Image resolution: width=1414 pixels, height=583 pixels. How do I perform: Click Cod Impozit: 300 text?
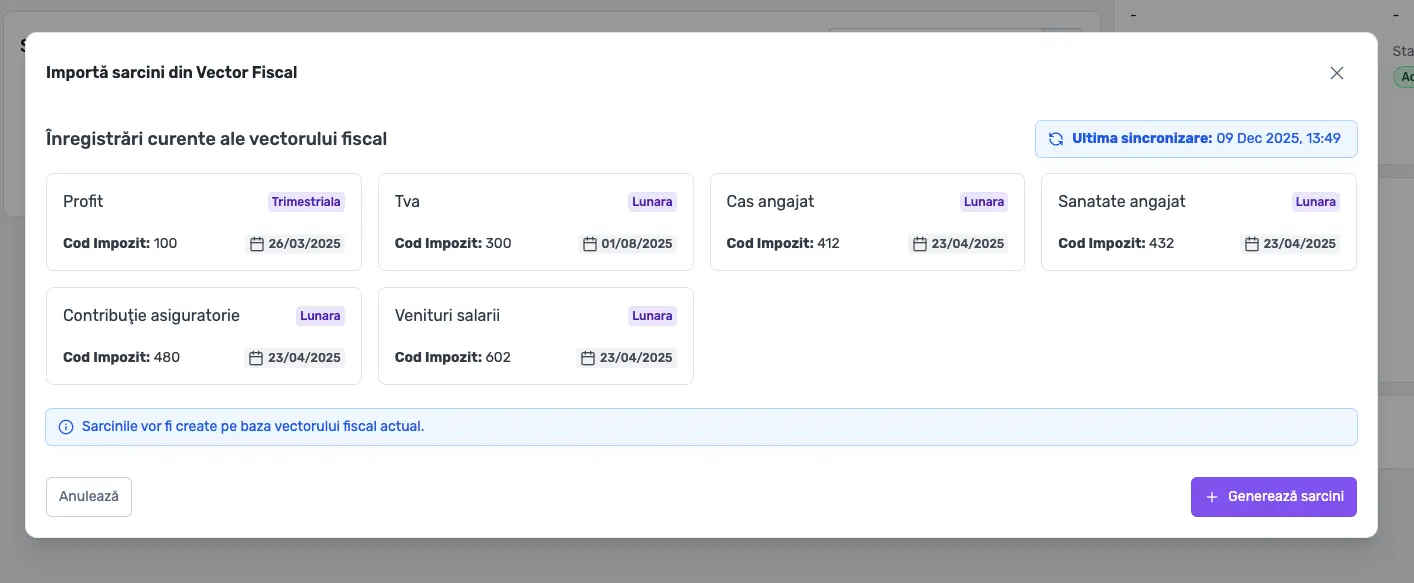(x=453, y=243)
